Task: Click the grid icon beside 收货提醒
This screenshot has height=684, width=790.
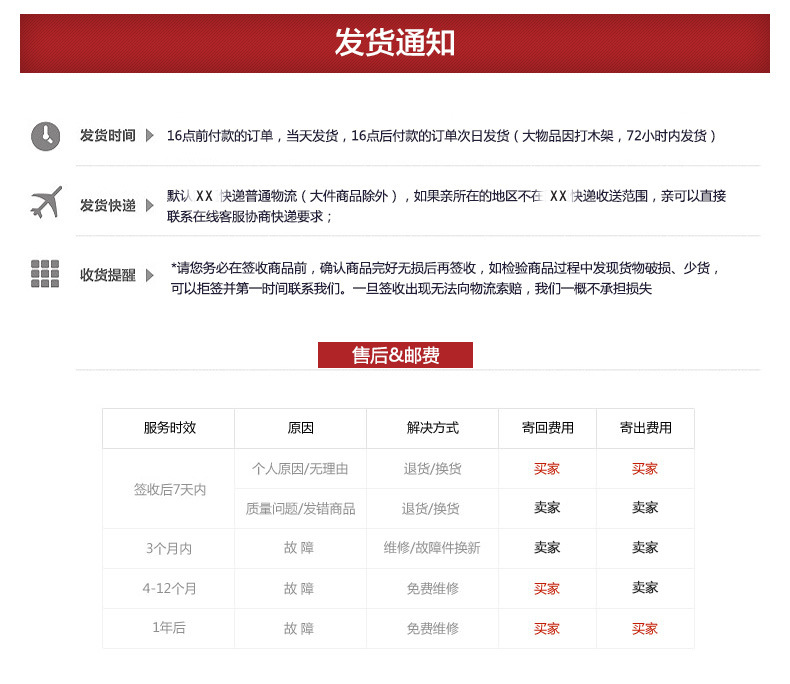Action: (45, 273)
